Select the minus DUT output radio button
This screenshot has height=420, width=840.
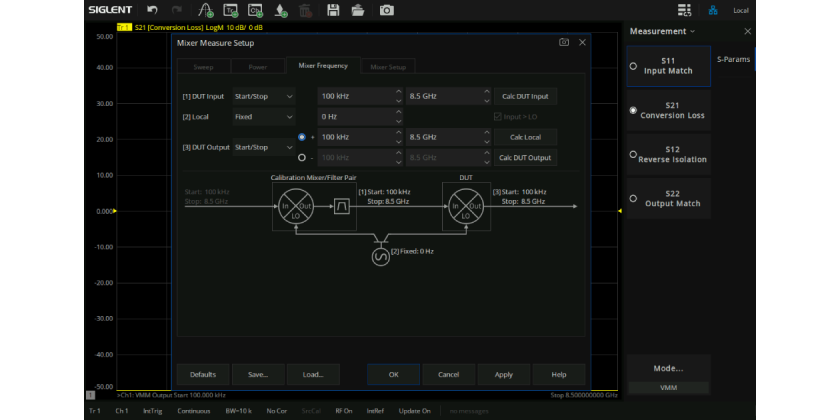[x=302, y=157]
